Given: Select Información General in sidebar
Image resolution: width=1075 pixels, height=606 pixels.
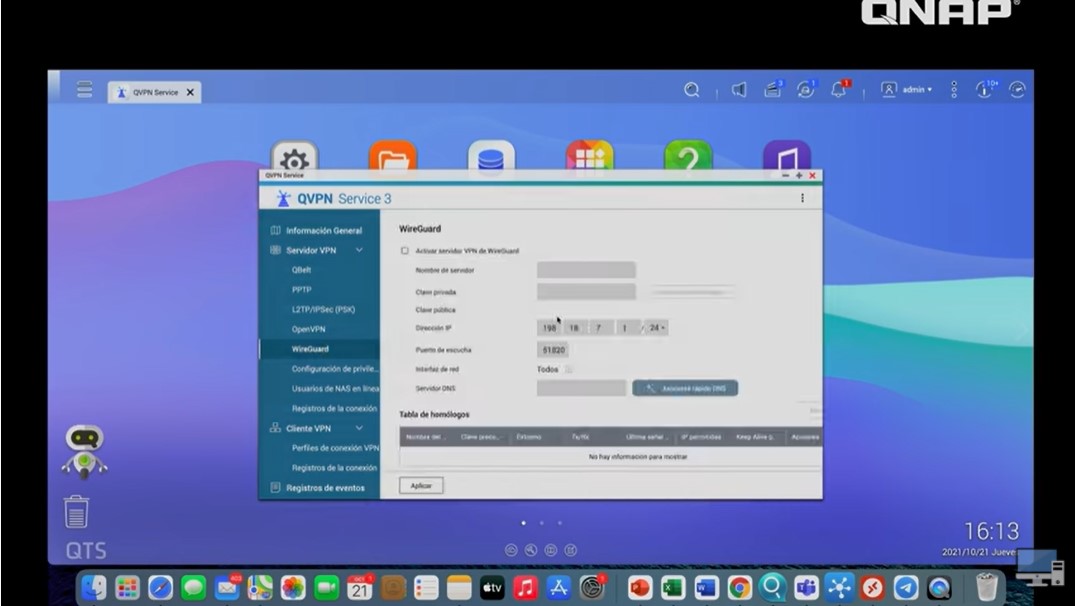Looking at the screenshot, I should [x=324, y=230].
